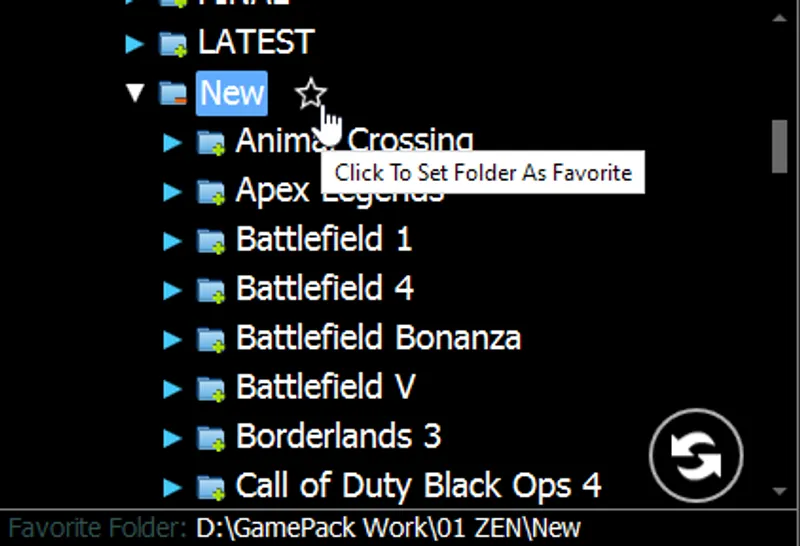800x546 pixels.
Task: Expand the Call of Duty Black Ops 4 arrow
Action: pos(172,487)
